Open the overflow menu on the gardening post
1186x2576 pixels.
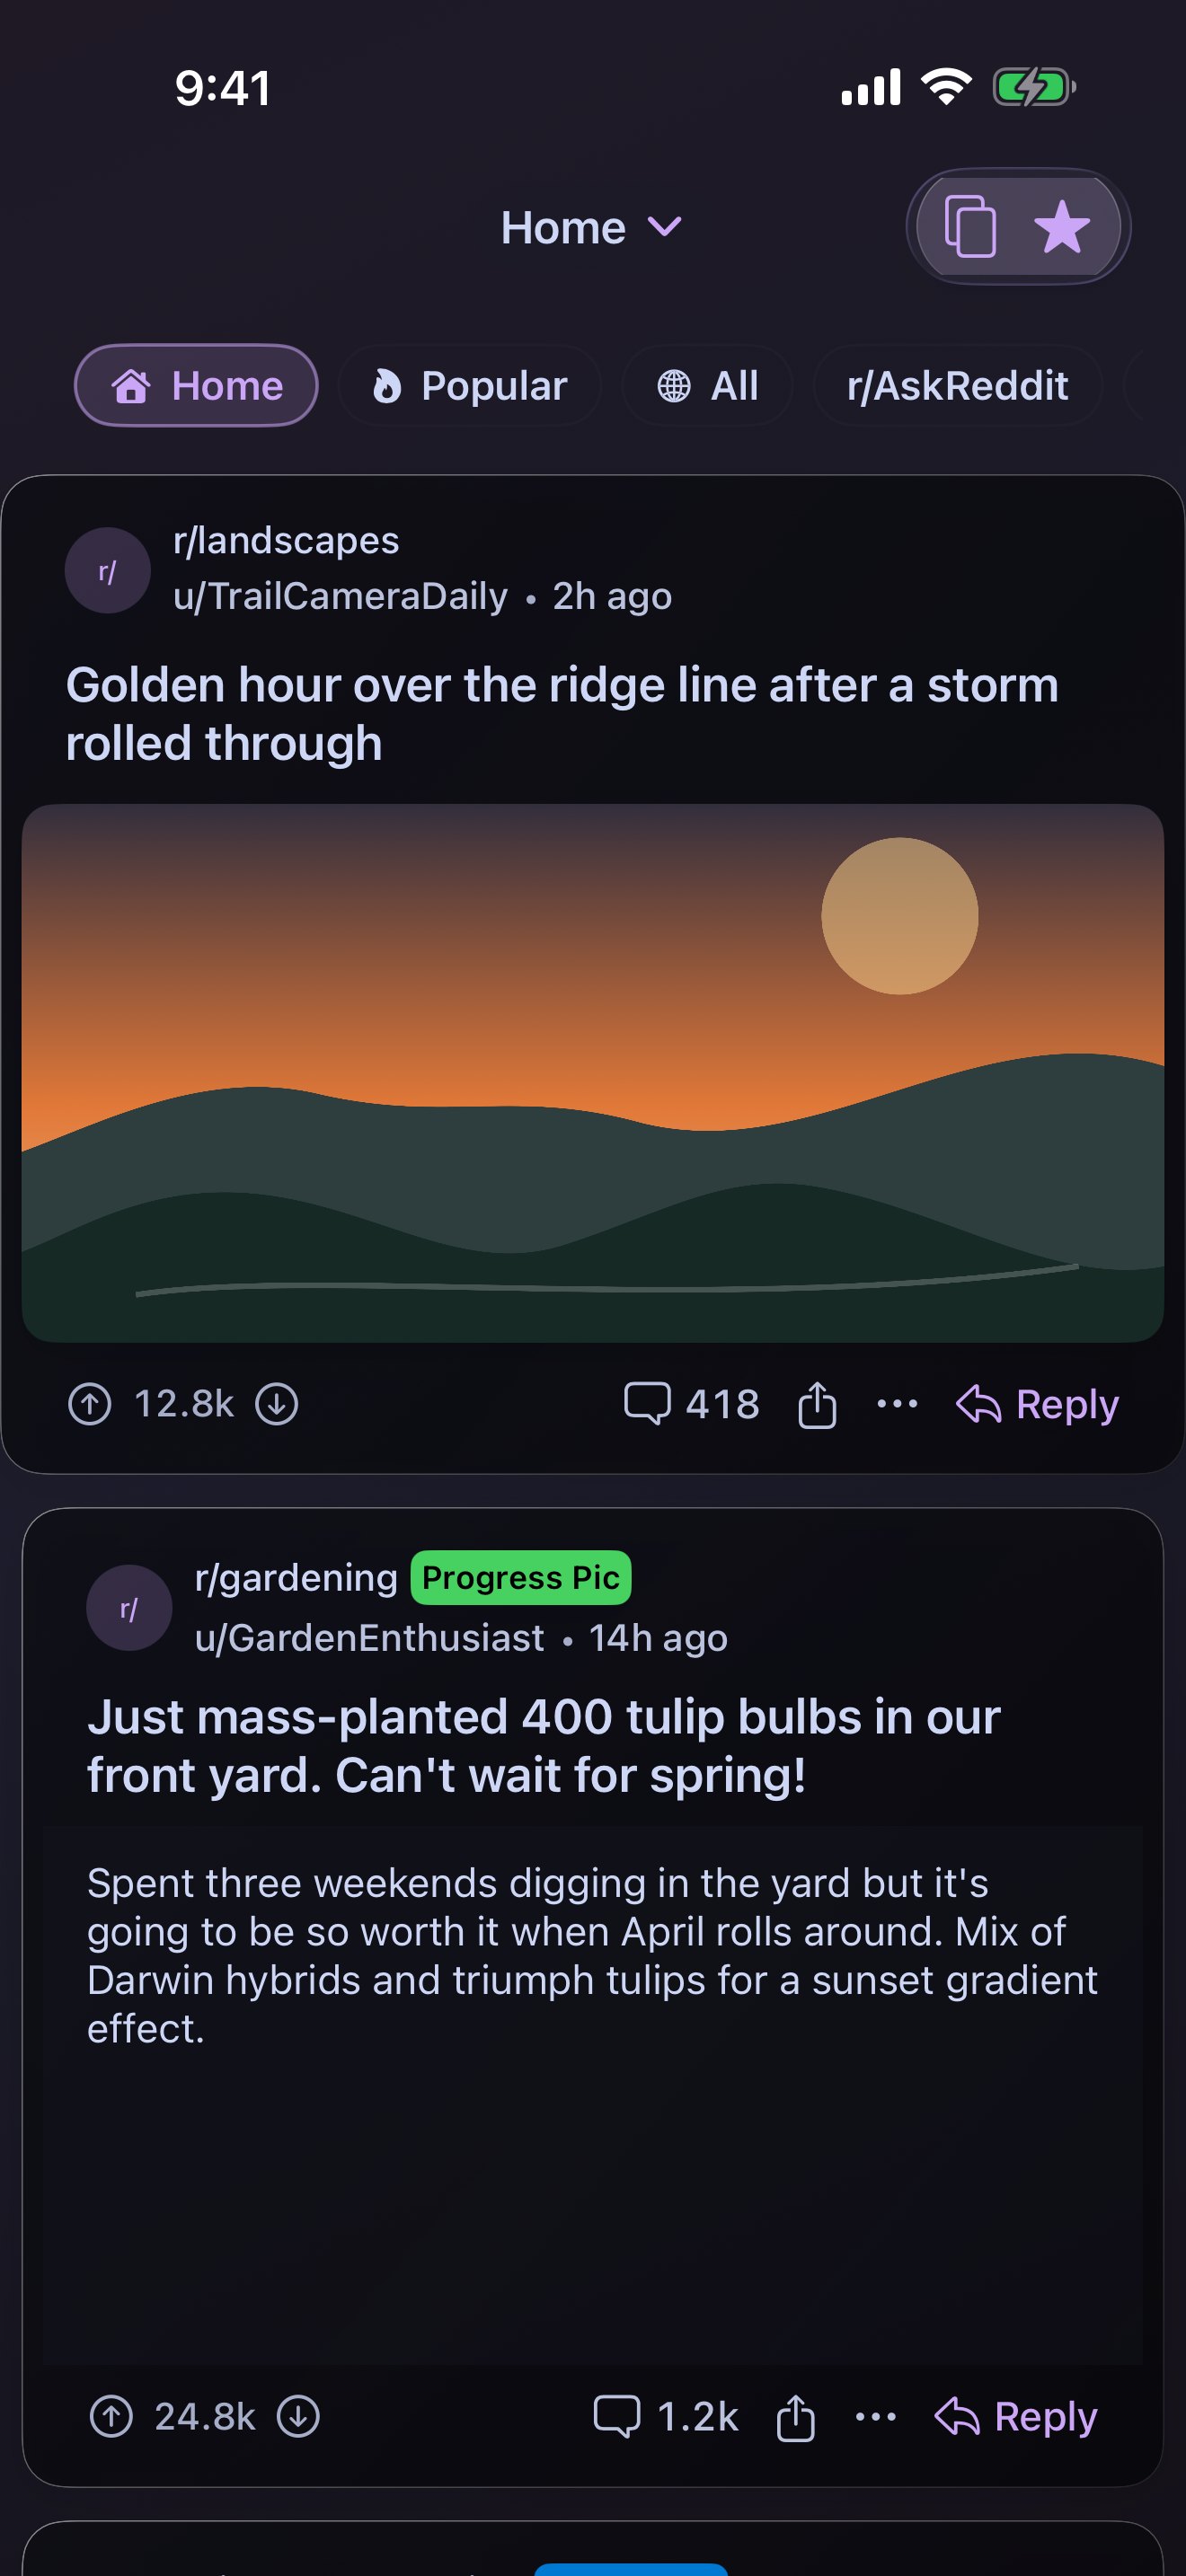click(x=874, y=2417)
